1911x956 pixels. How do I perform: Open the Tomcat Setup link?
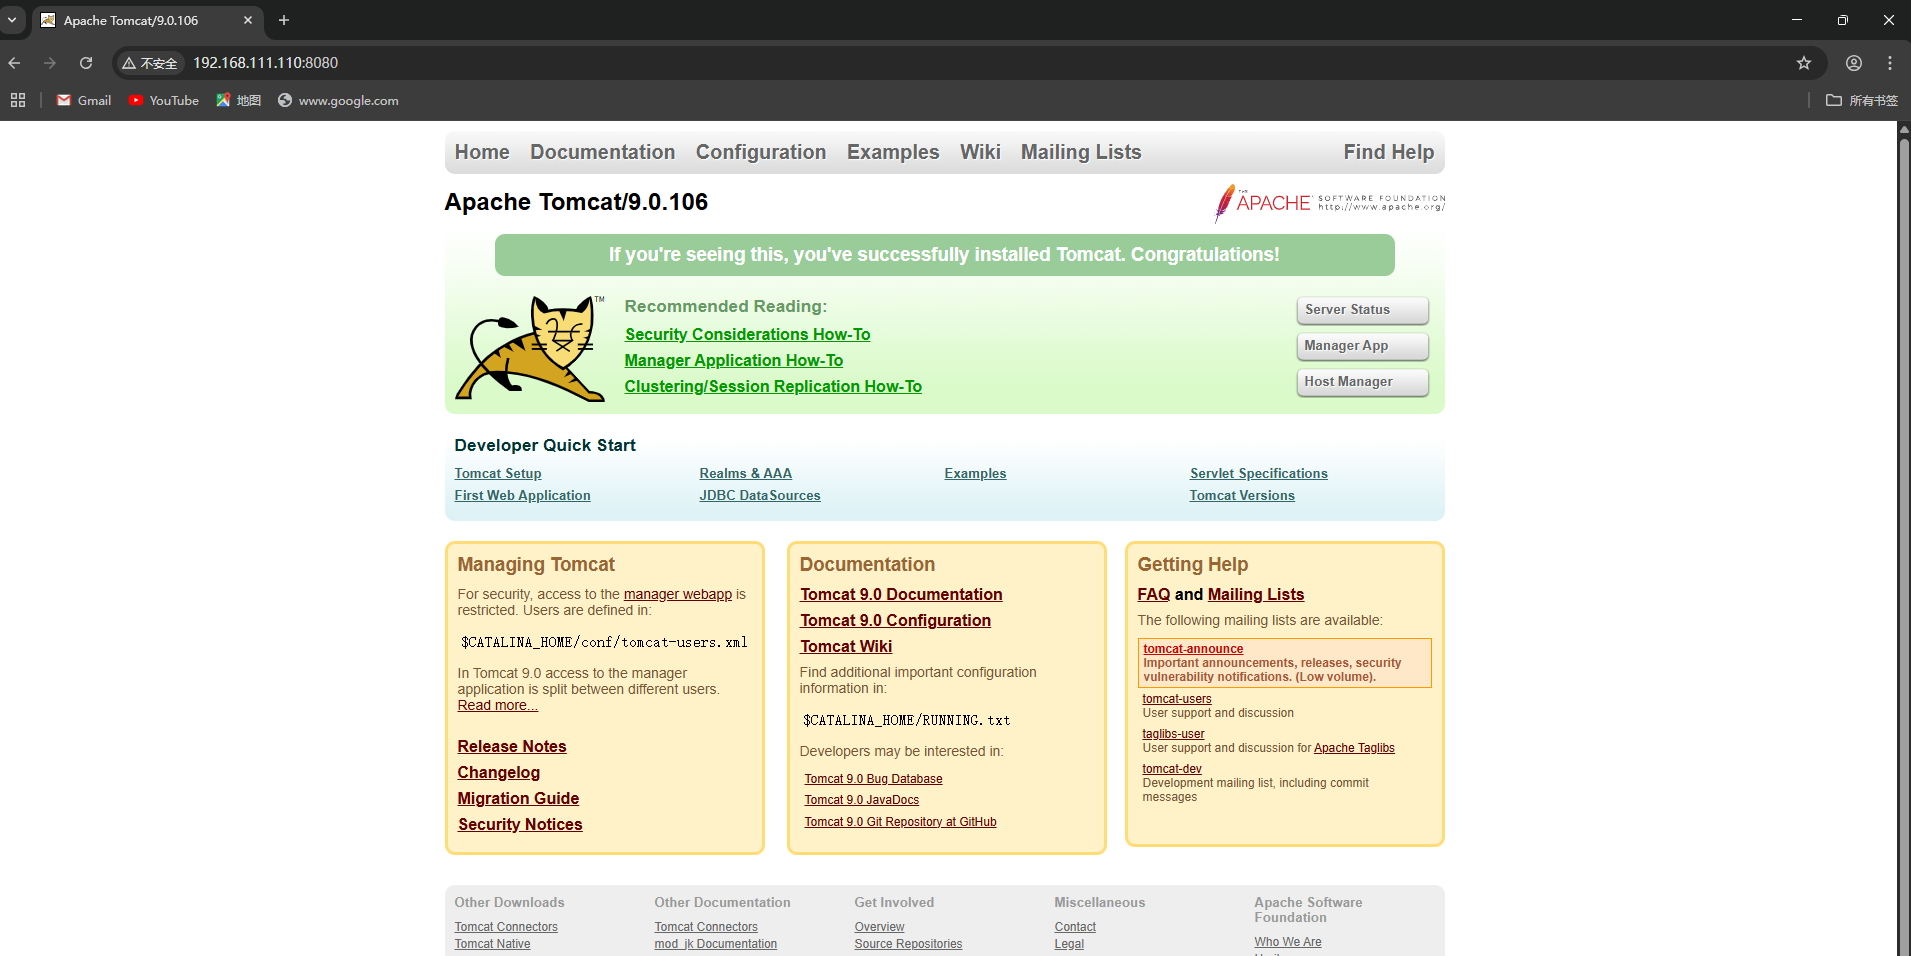point(498,474)
